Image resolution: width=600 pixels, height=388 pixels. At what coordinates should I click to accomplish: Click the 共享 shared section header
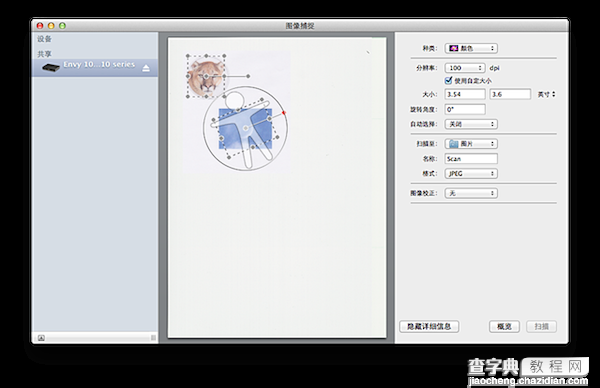[x=44, y=54]
